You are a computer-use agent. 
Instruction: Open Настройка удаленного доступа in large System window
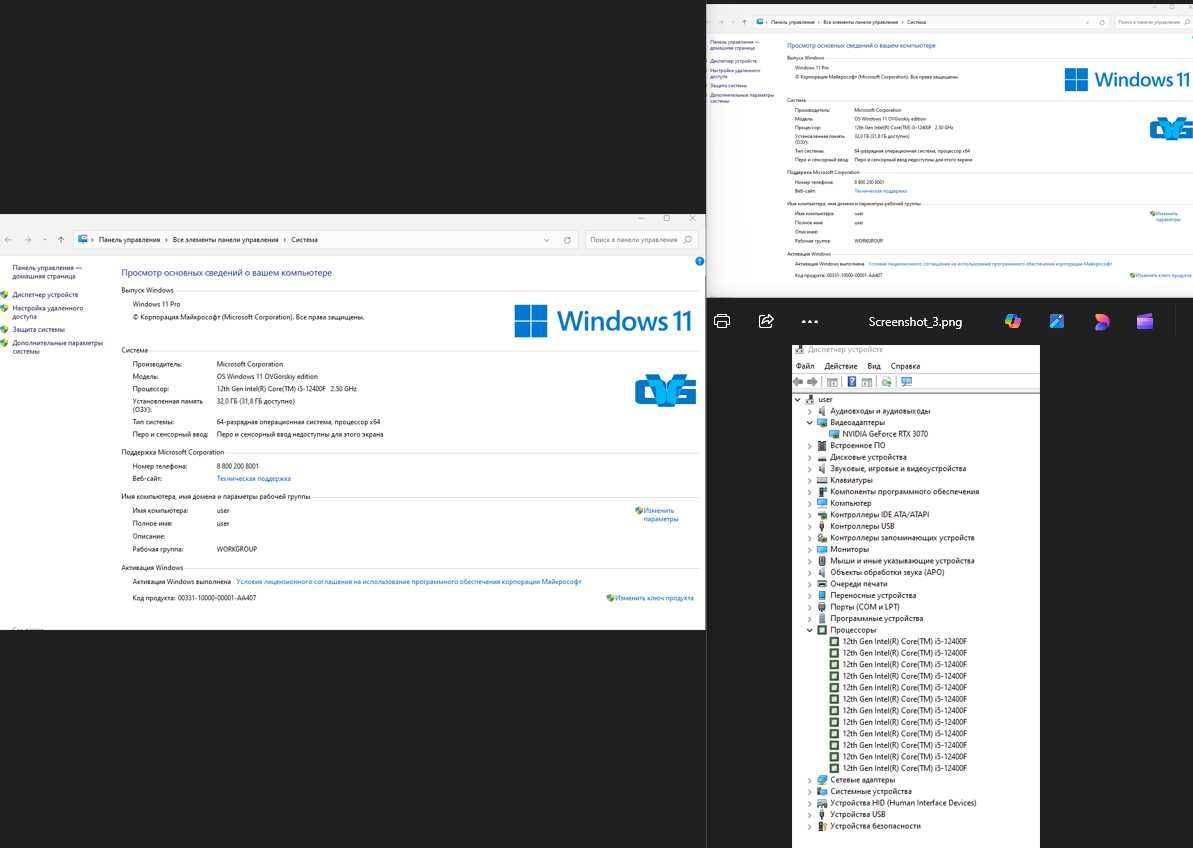47,312
